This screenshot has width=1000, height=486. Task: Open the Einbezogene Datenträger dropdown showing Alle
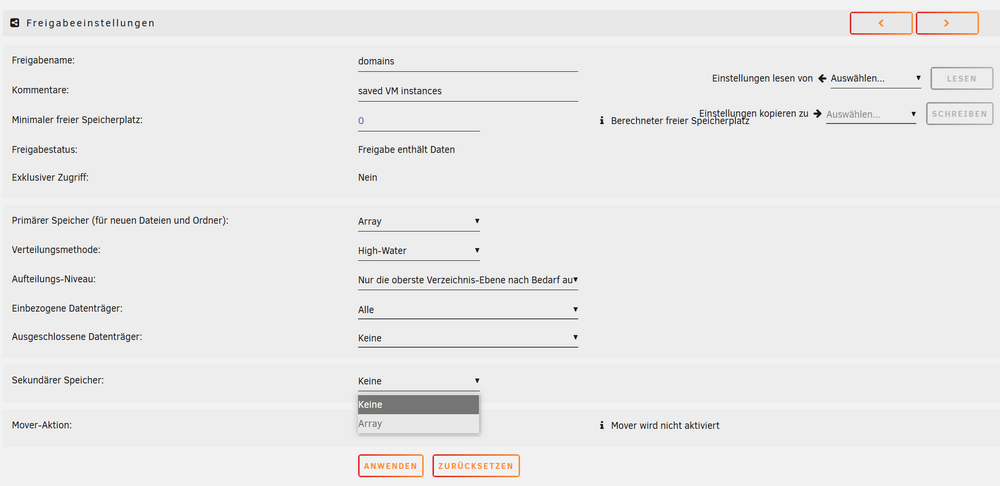tap(467, 310)
